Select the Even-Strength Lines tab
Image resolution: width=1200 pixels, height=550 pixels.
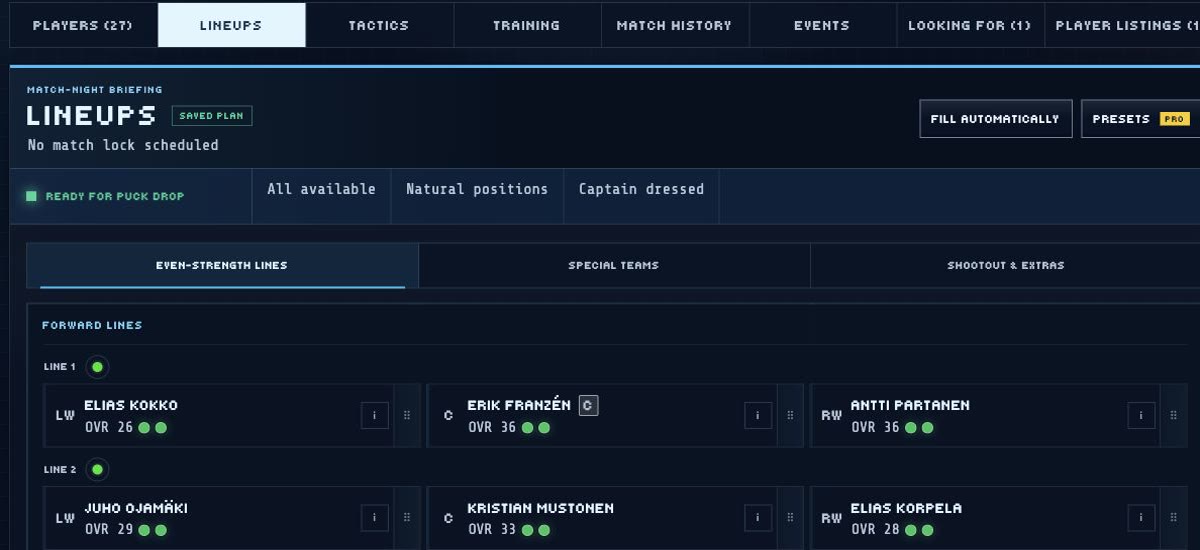pyautogui.click(x=222, y=266)
